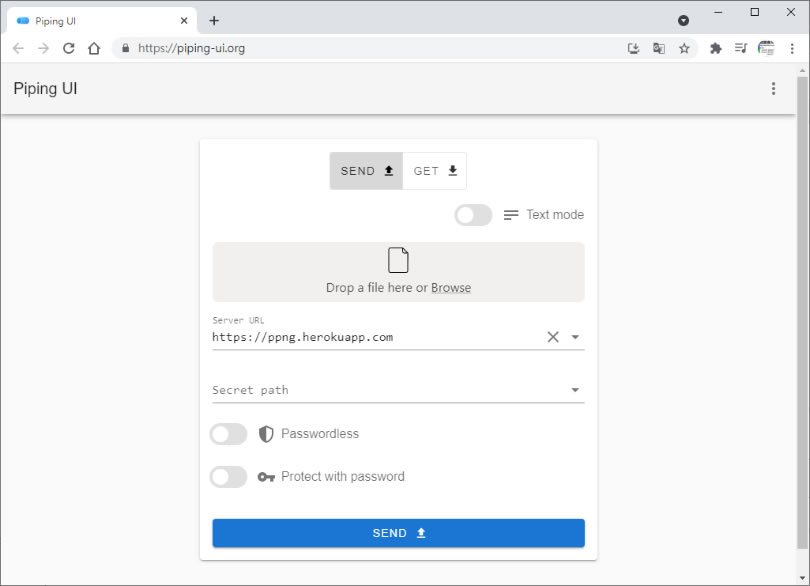Enable Protect with password switch
The width and height of the screenshot is (810, 586).
pos(228,477)
